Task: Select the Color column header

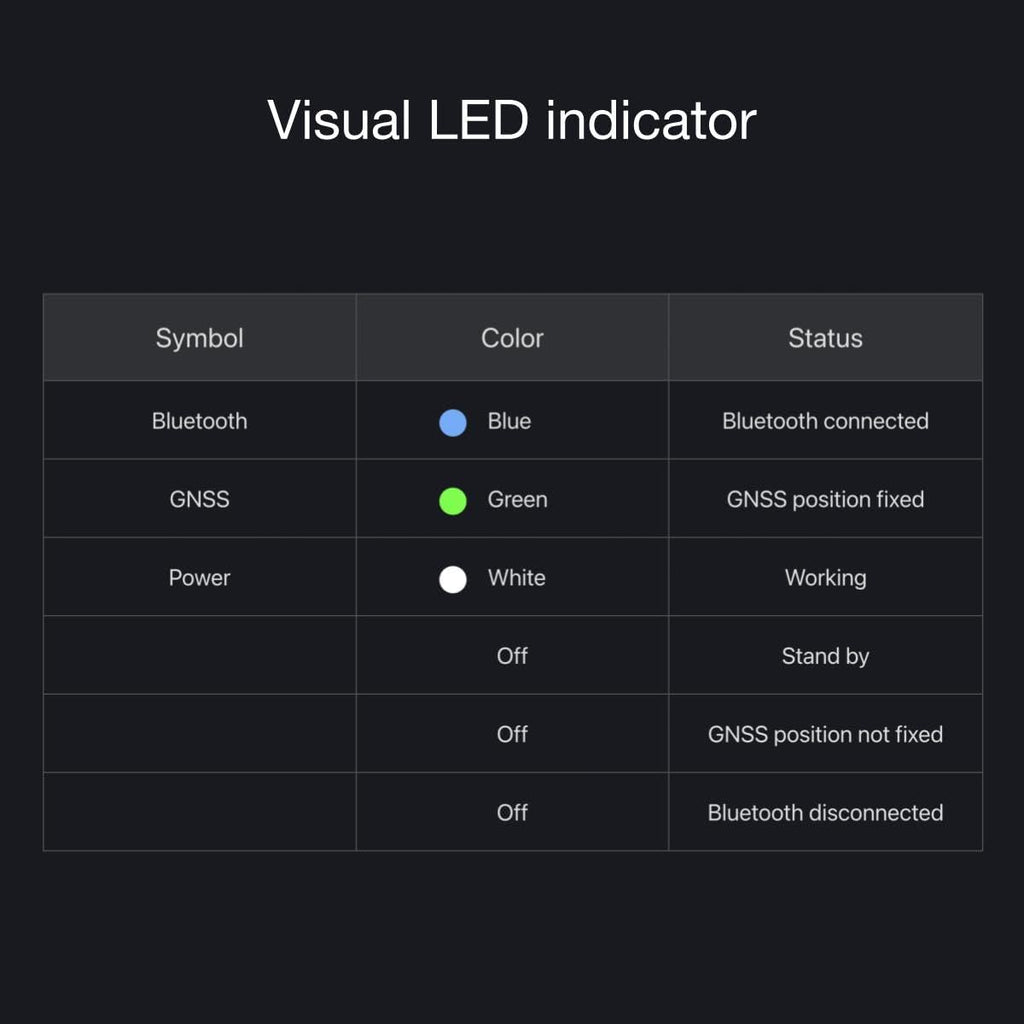Action: click(x=512, y=338)
